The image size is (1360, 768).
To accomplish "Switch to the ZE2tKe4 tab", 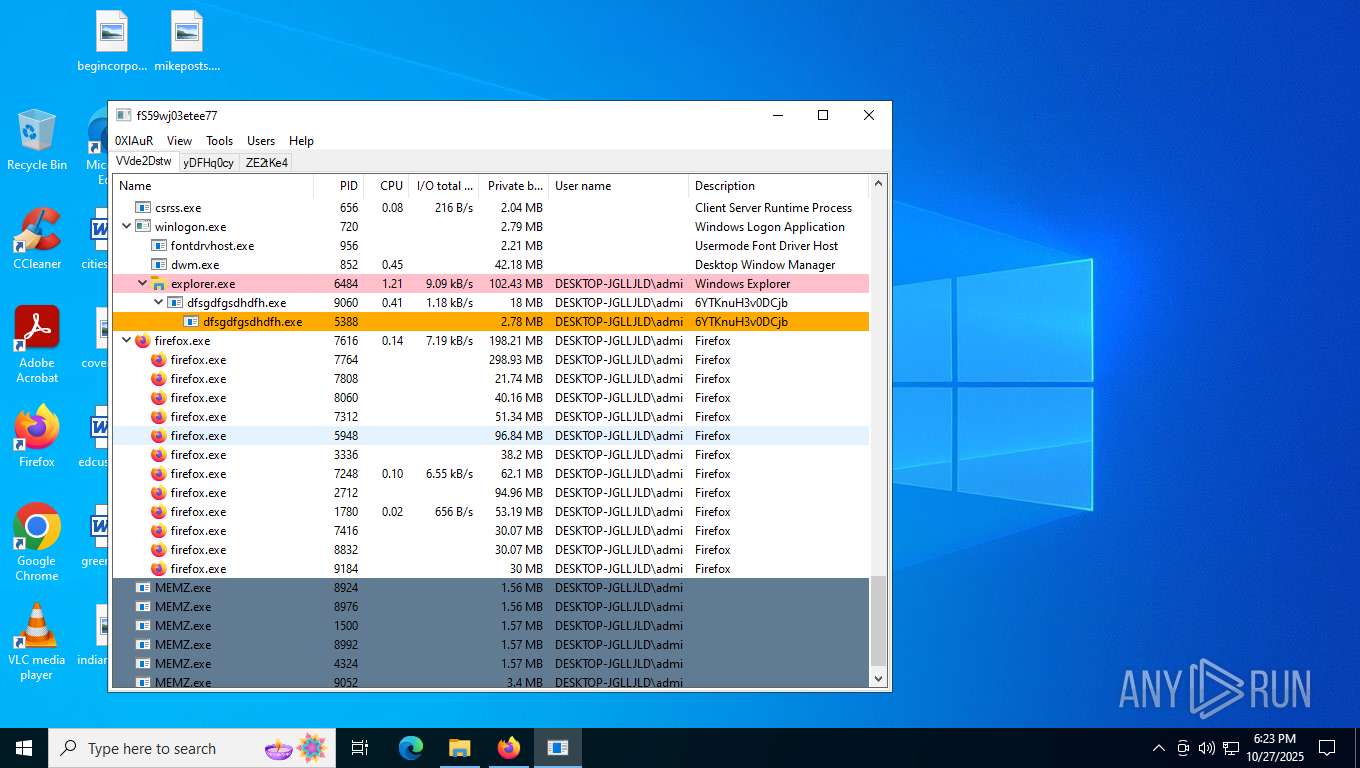I will pyautogui.click(x=267, y=163).
